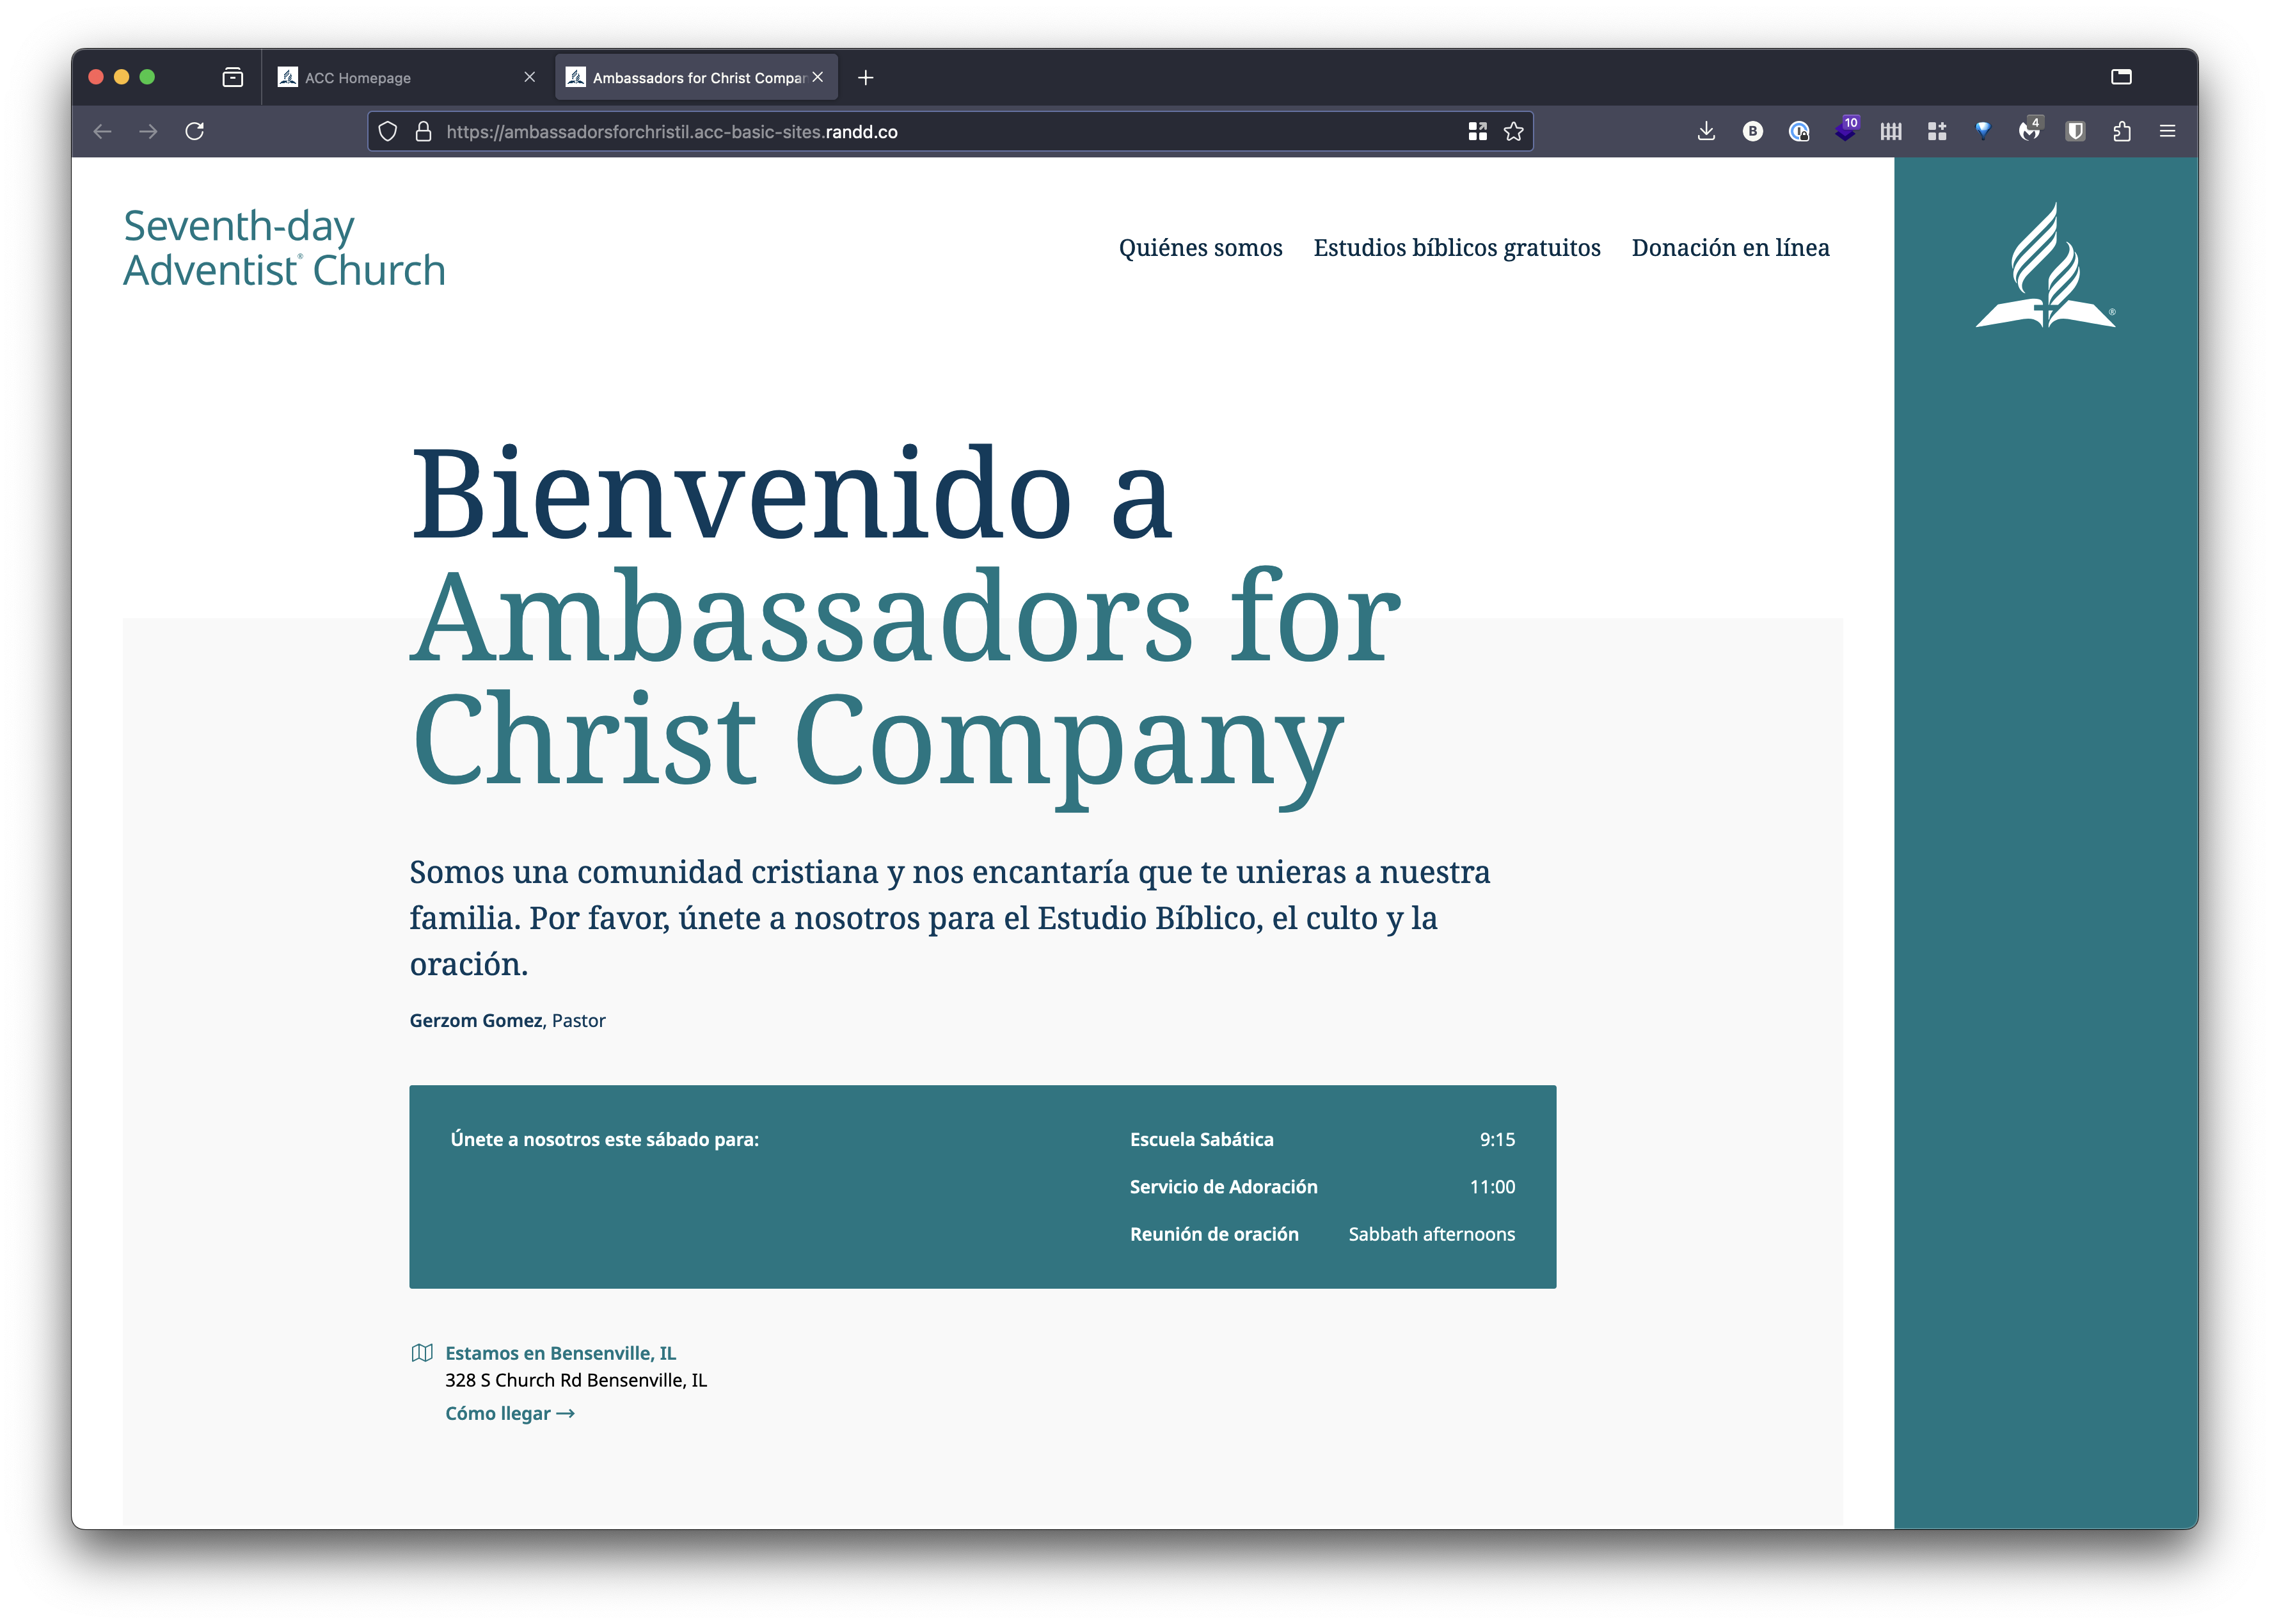Open the Extensions puzzle piece menu
Screen dimensions: 2270x1624
(2122, 131)
